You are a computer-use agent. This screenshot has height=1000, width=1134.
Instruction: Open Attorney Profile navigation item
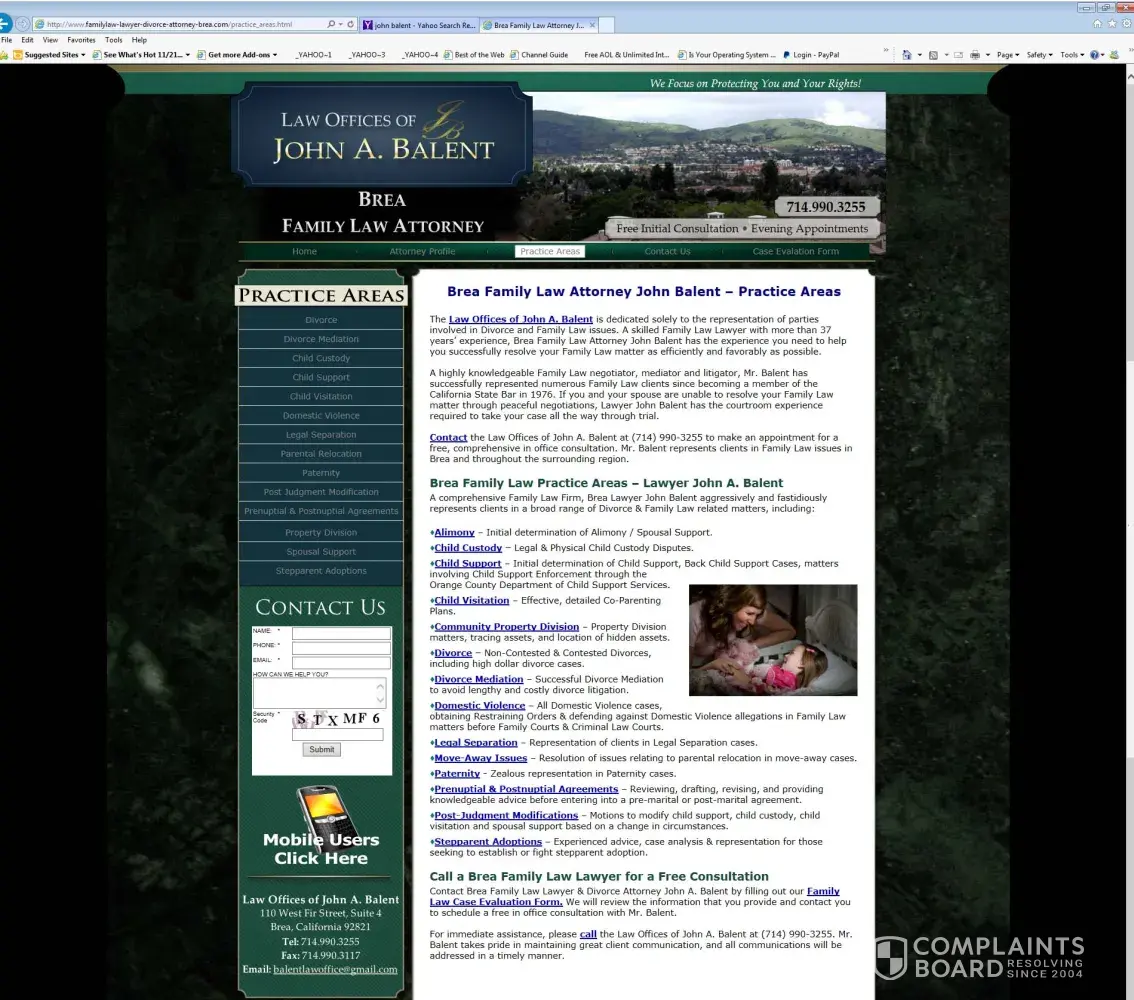[422, 251]
